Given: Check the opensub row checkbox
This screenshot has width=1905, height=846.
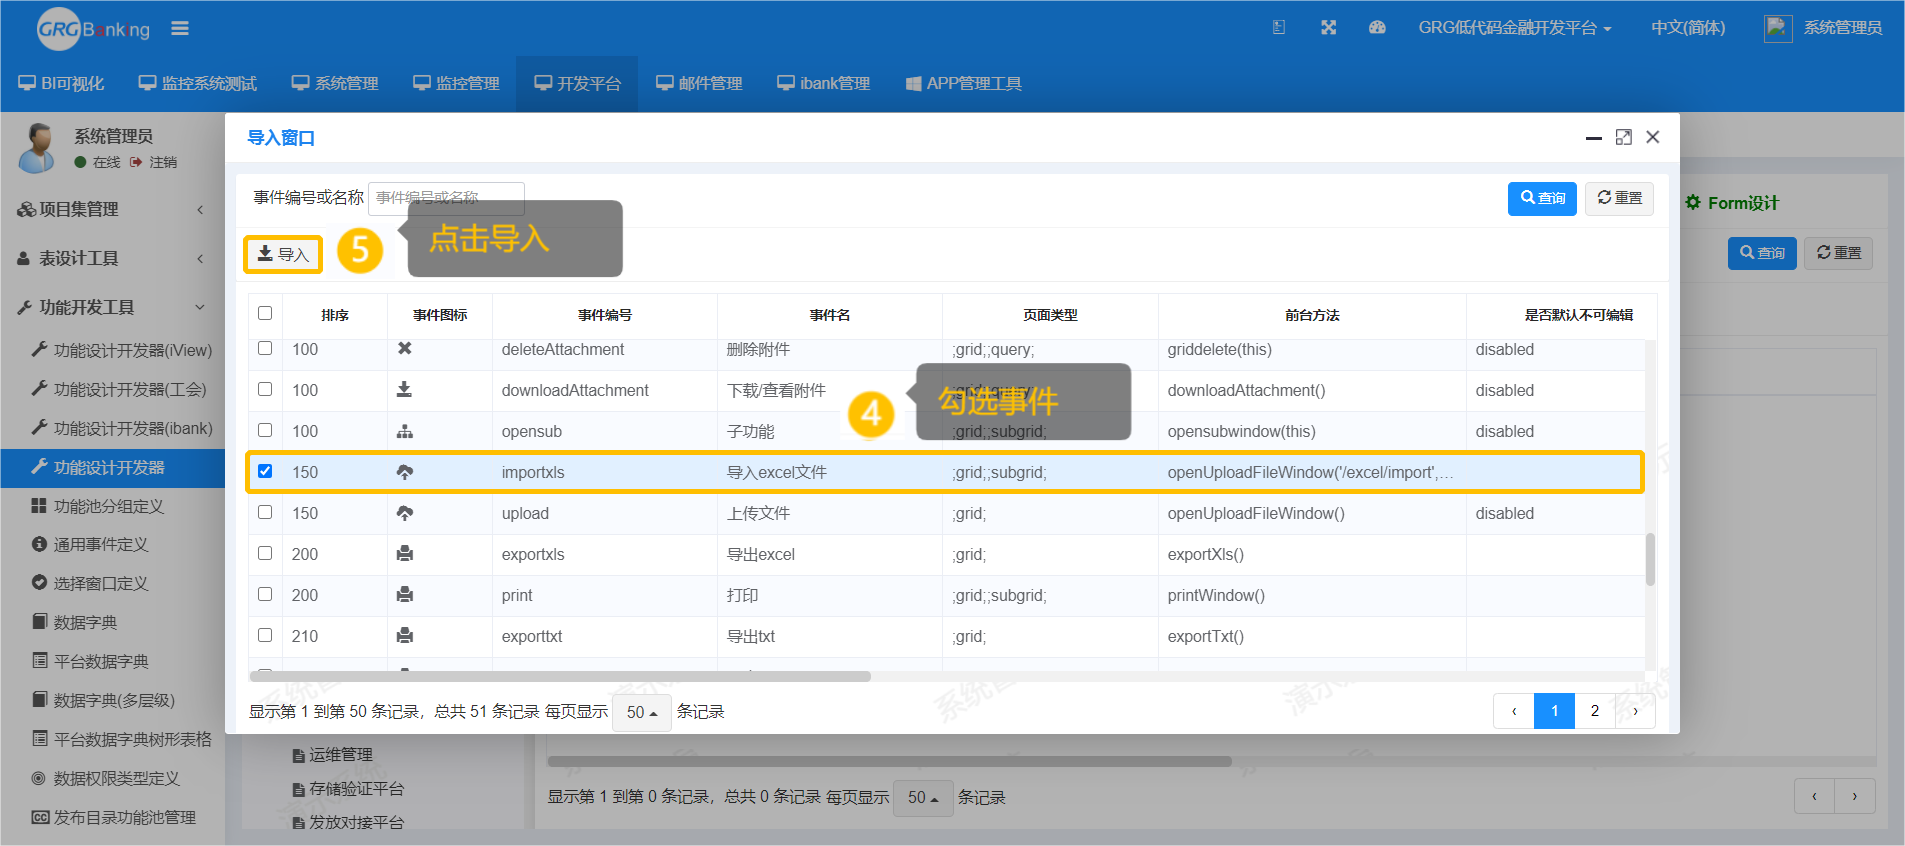Looking at the screenshot, I should [x=265, y=430].
